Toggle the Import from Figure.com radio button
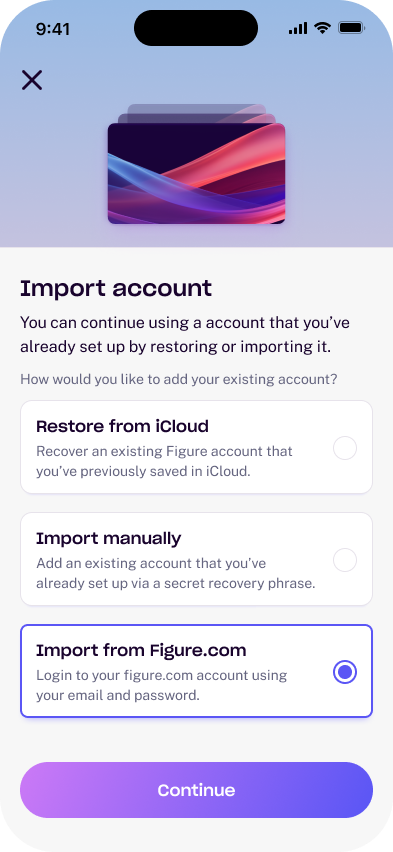 click(345, 672)
